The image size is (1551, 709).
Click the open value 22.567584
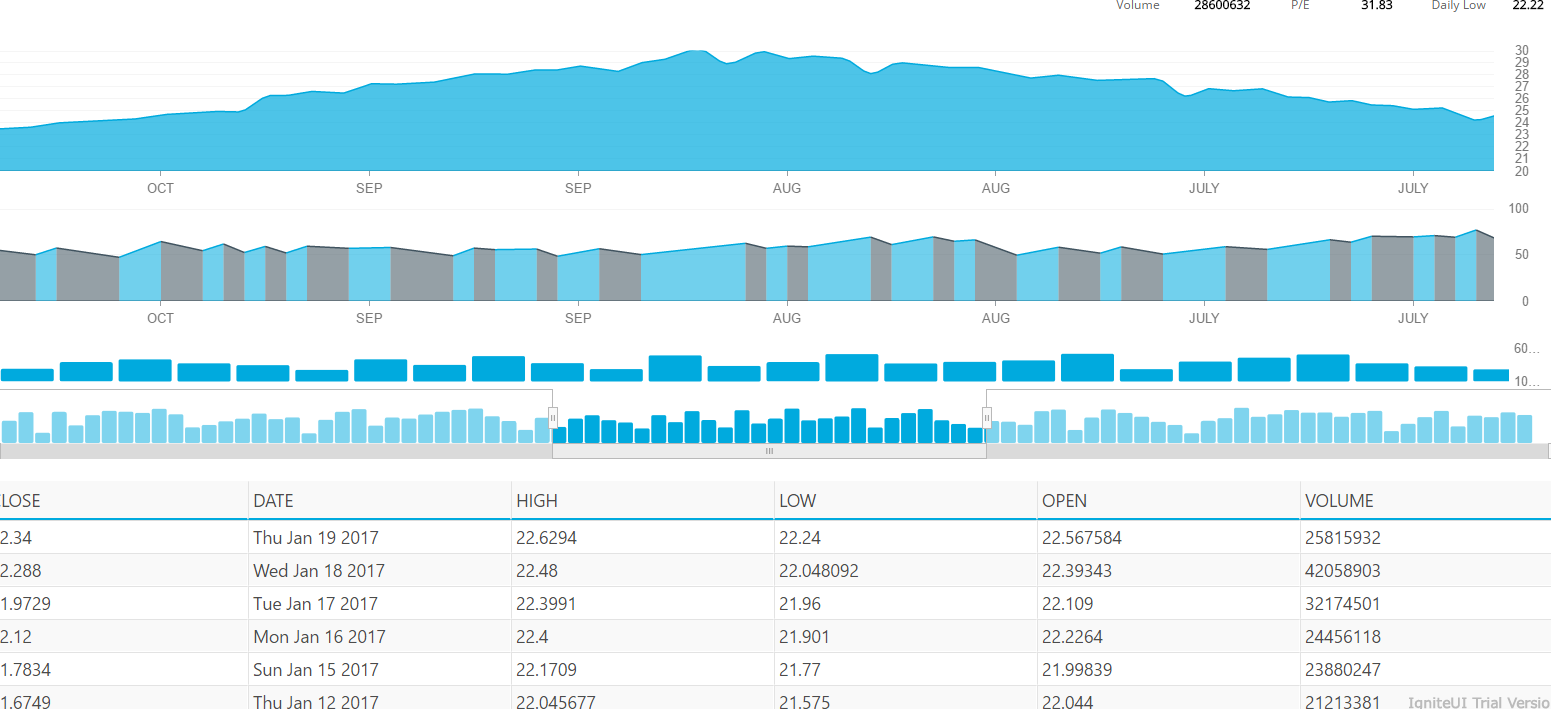point(1082,538)
